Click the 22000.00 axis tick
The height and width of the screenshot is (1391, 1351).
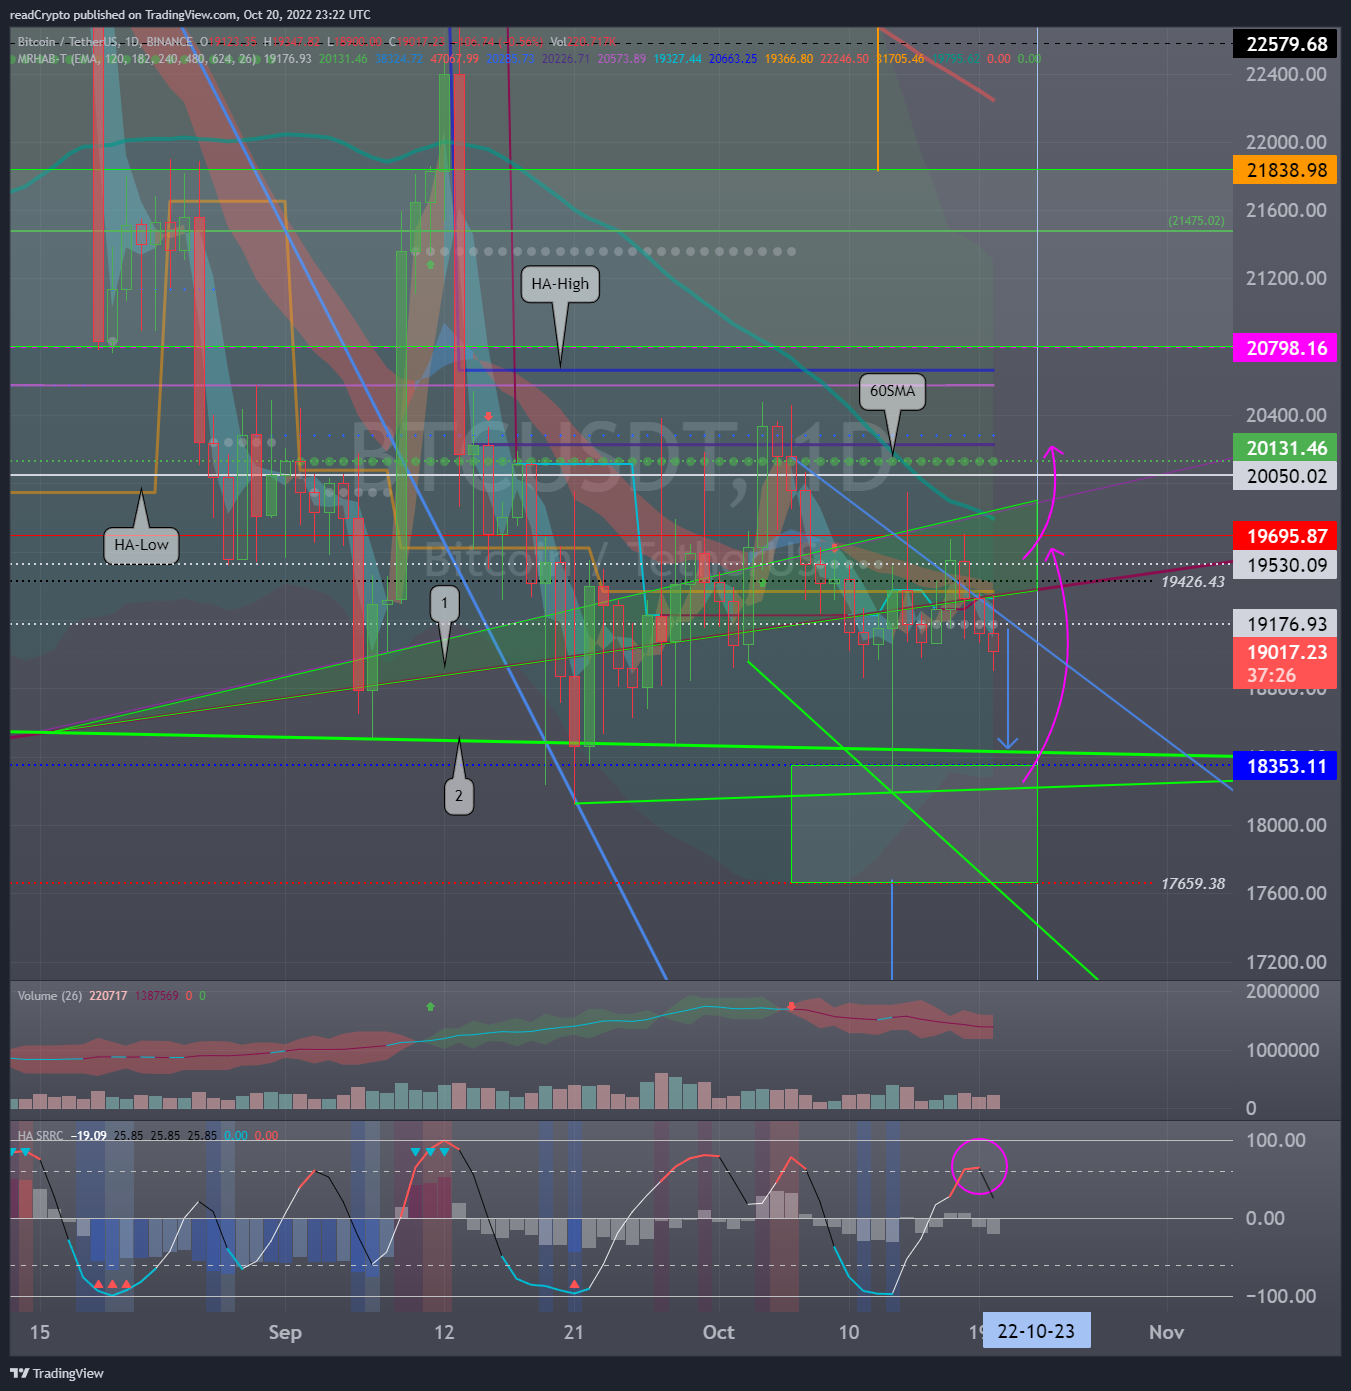point(1286,142)
